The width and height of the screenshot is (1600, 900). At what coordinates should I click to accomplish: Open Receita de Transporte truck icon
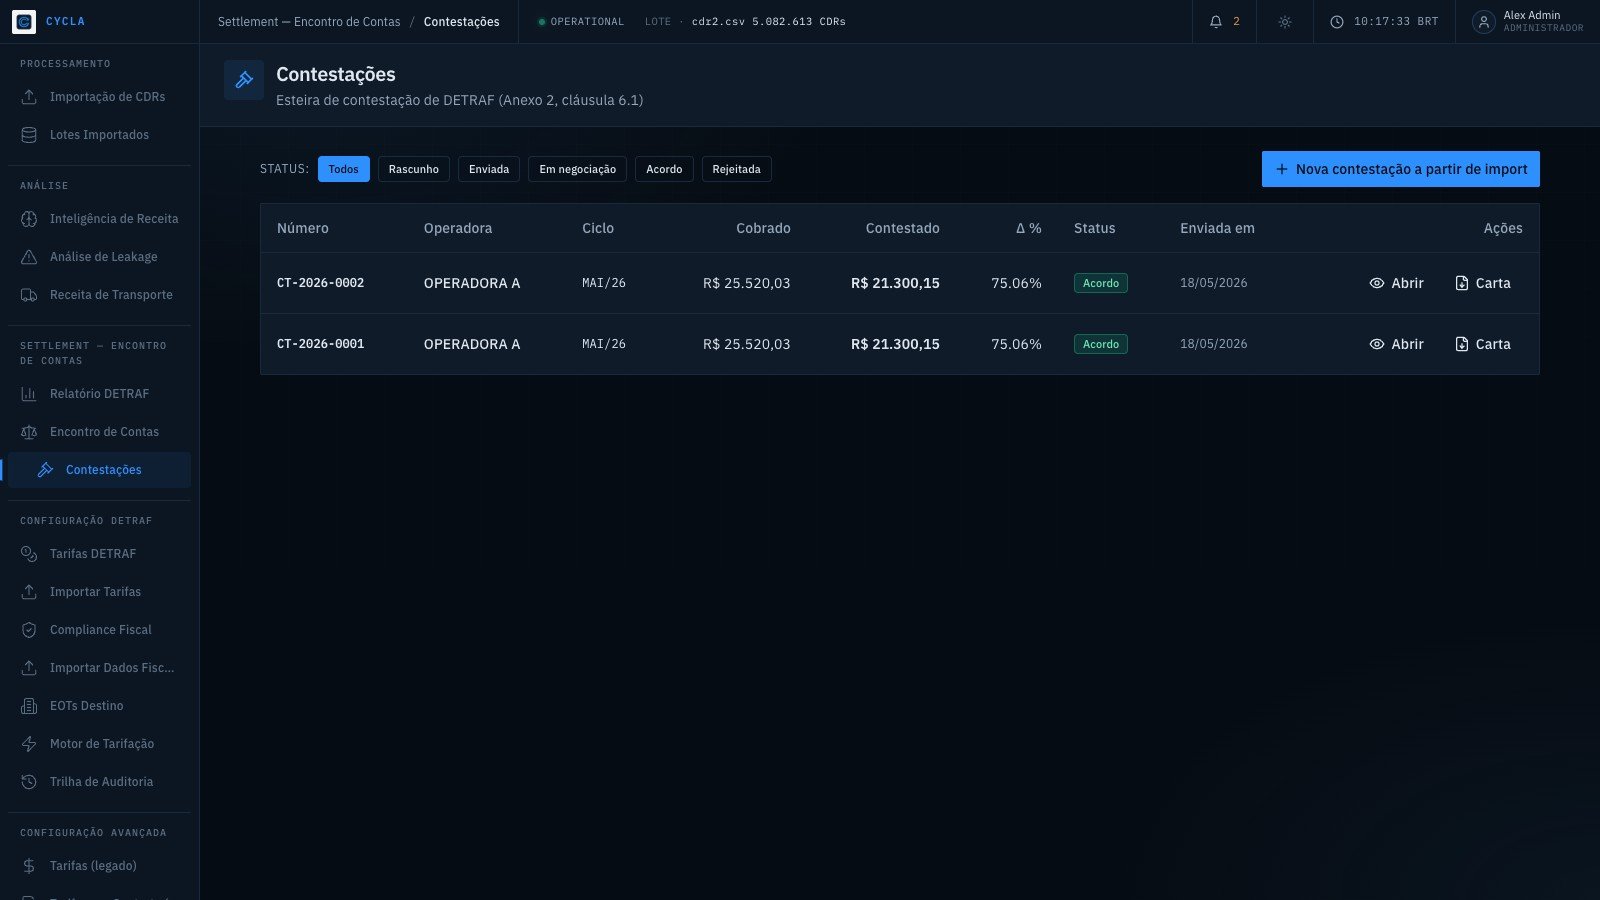click(29, 295)
